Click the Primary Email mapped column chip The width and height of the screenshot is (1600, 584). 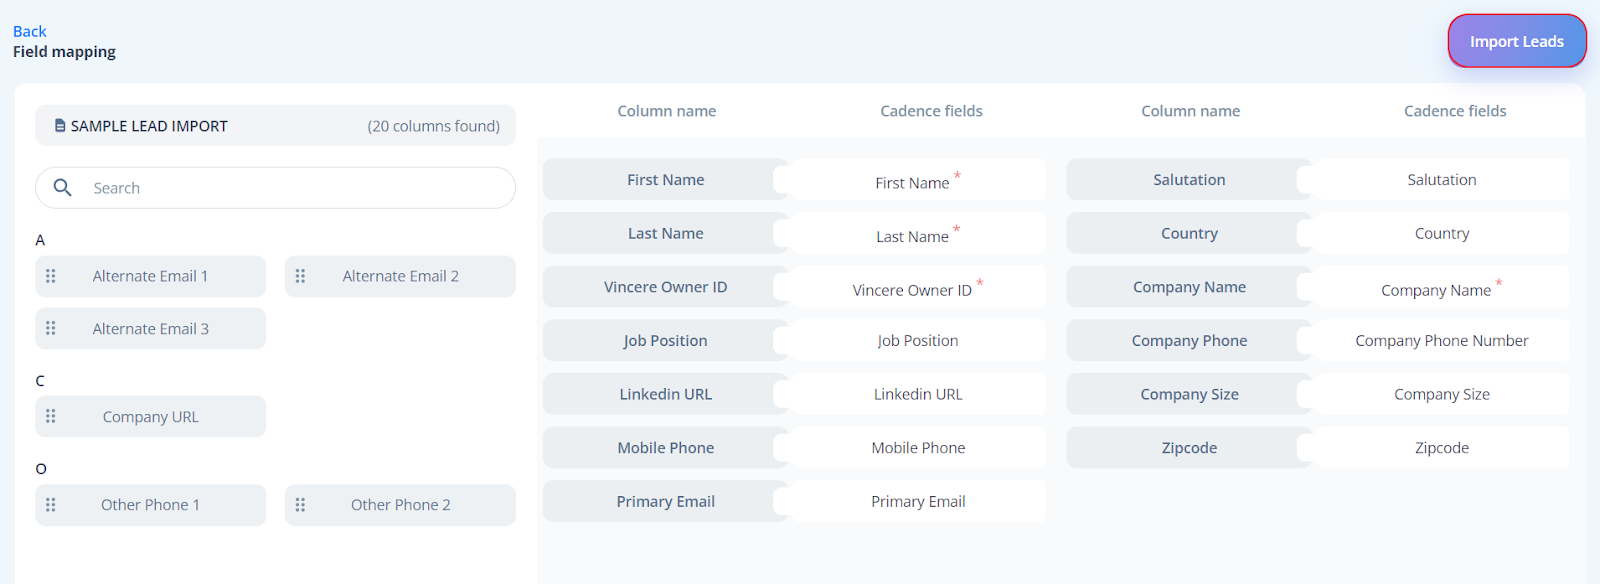pyautogui.click(x=666, y=502)
